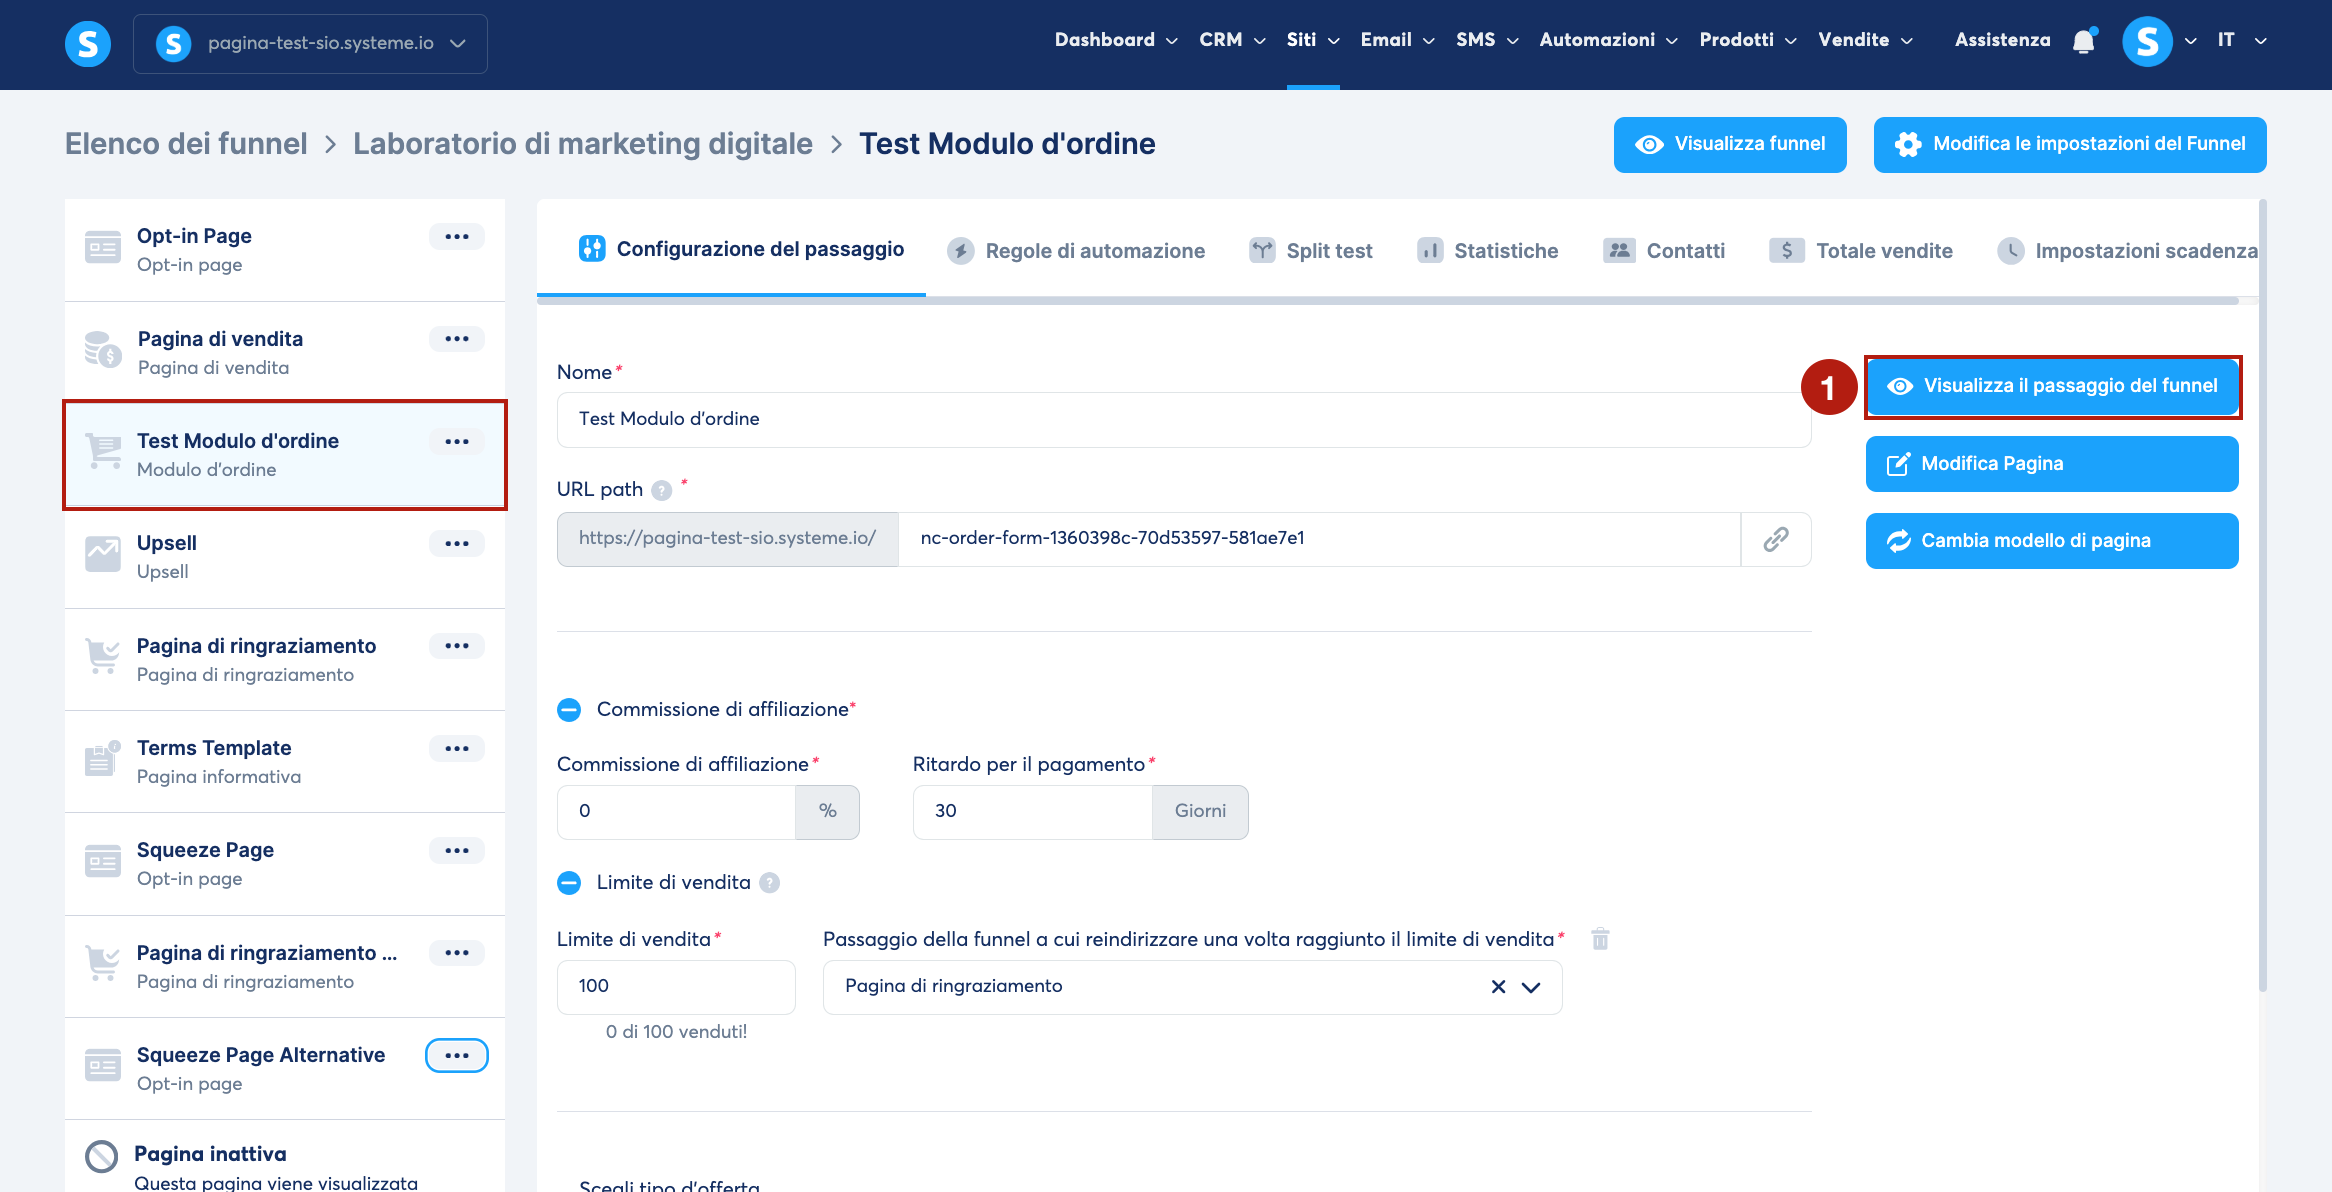Expand the Vendite menu
The width and height of the screenshot is (2332, 1192).
pyautogui.click(x=1865, y=40)
